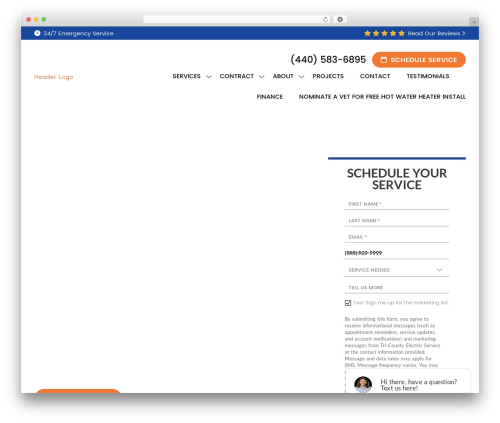Go to the Contact page
Screen dimensions: 500x423
coord(375,76)
